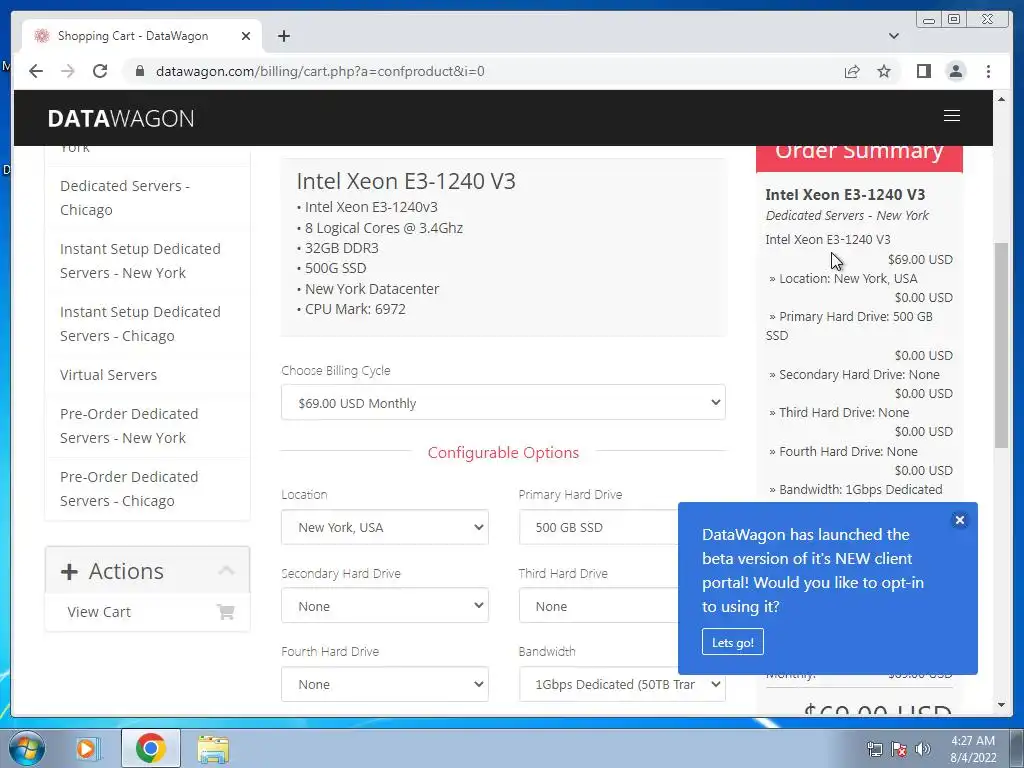Viewport: 1024px width, 768px height.
Task: Click the scrollbar up arrow
Action: pyautogui.click(x=1001, y=99)
